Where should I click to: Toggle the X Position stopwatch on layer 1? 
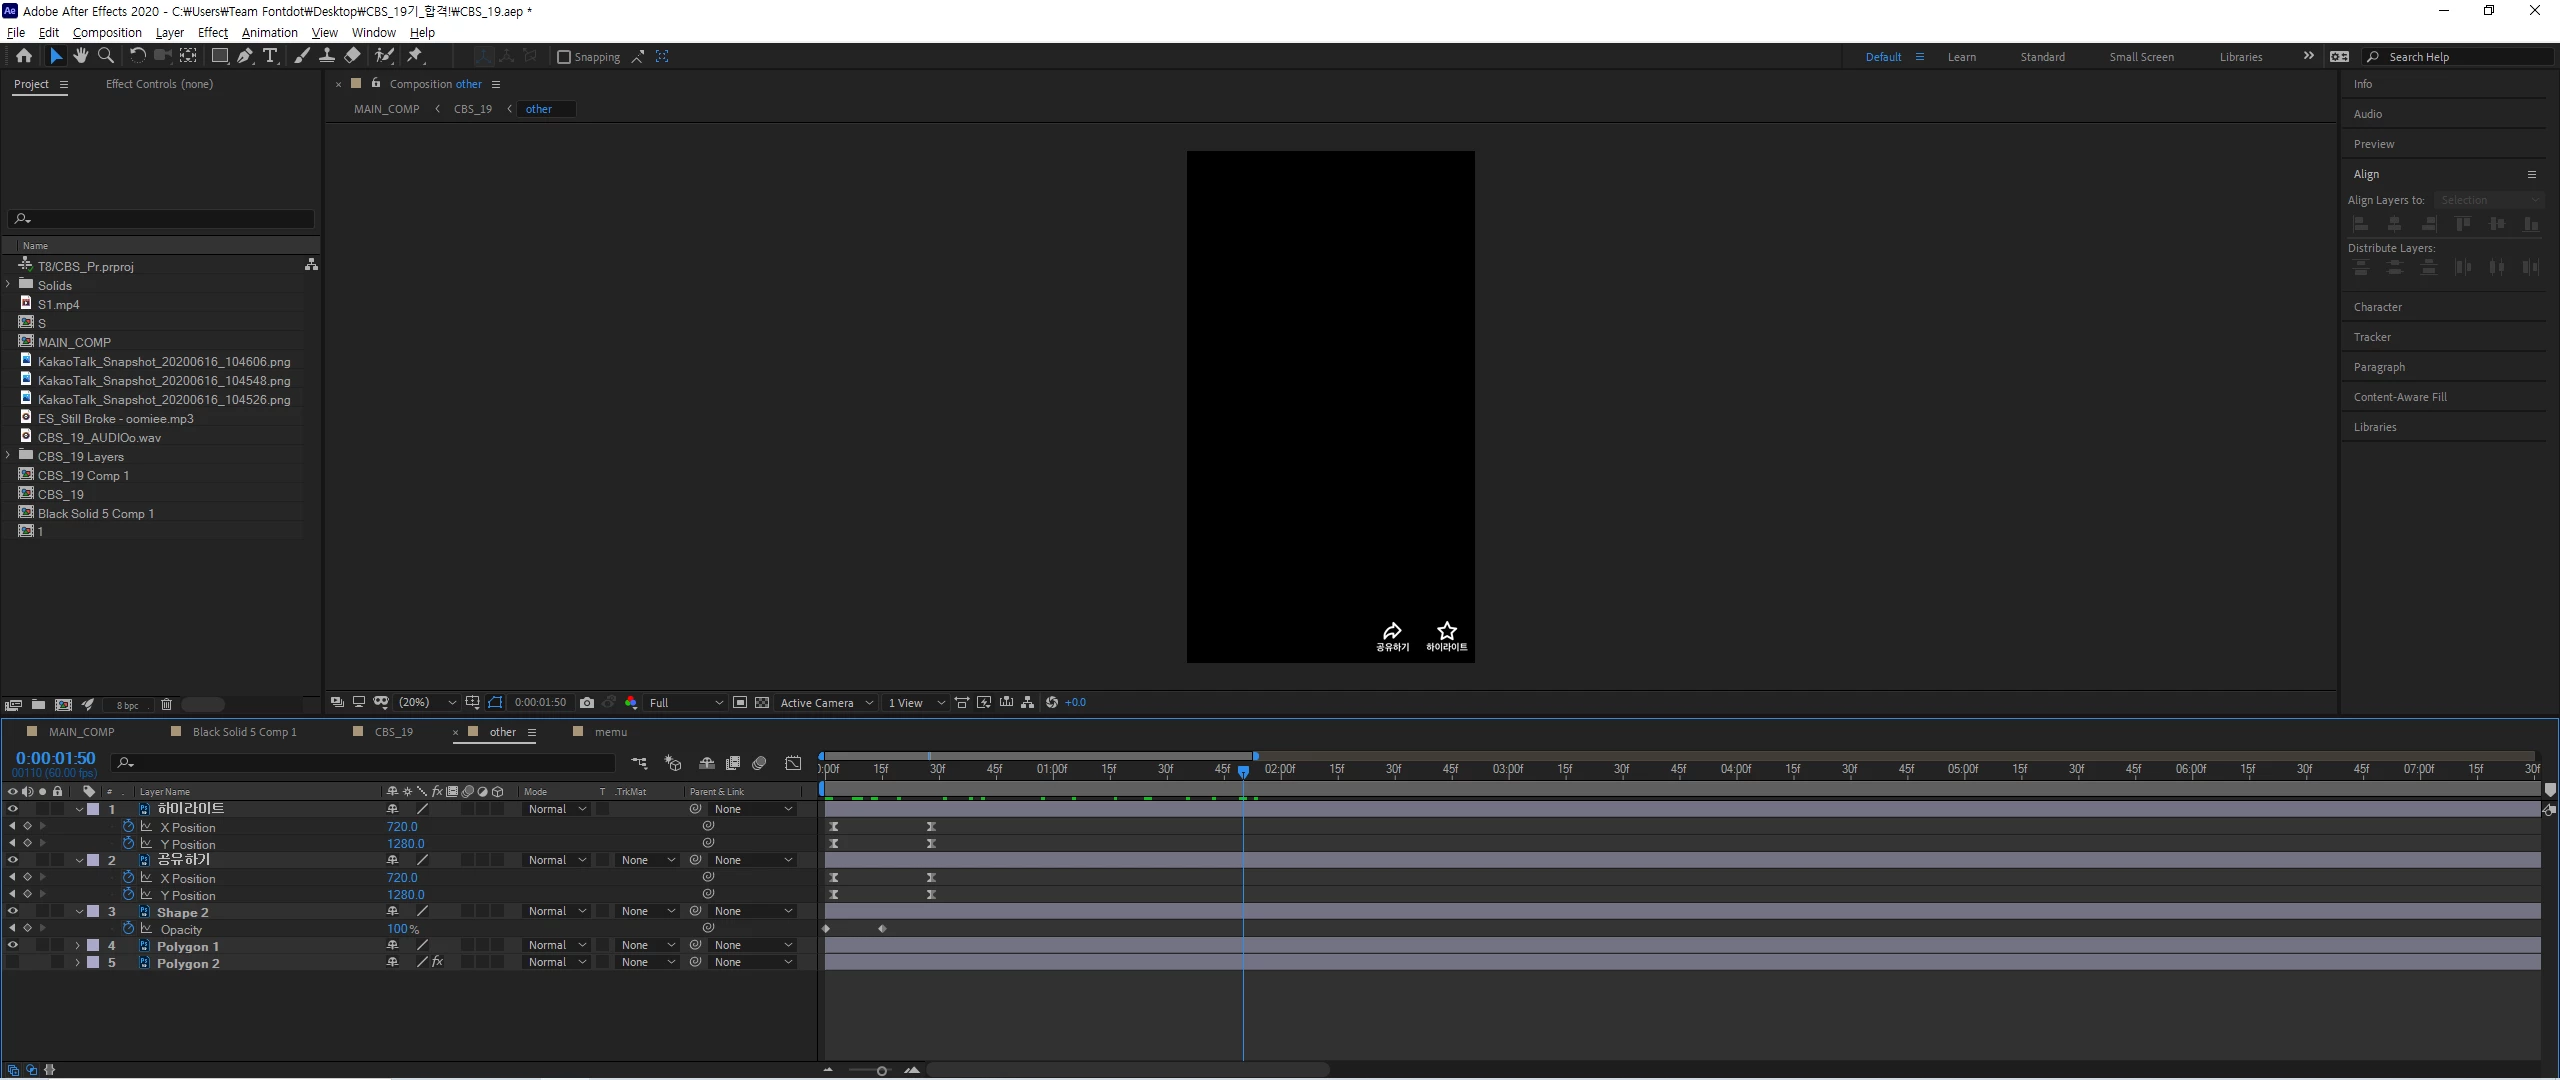tap(128, 827)
